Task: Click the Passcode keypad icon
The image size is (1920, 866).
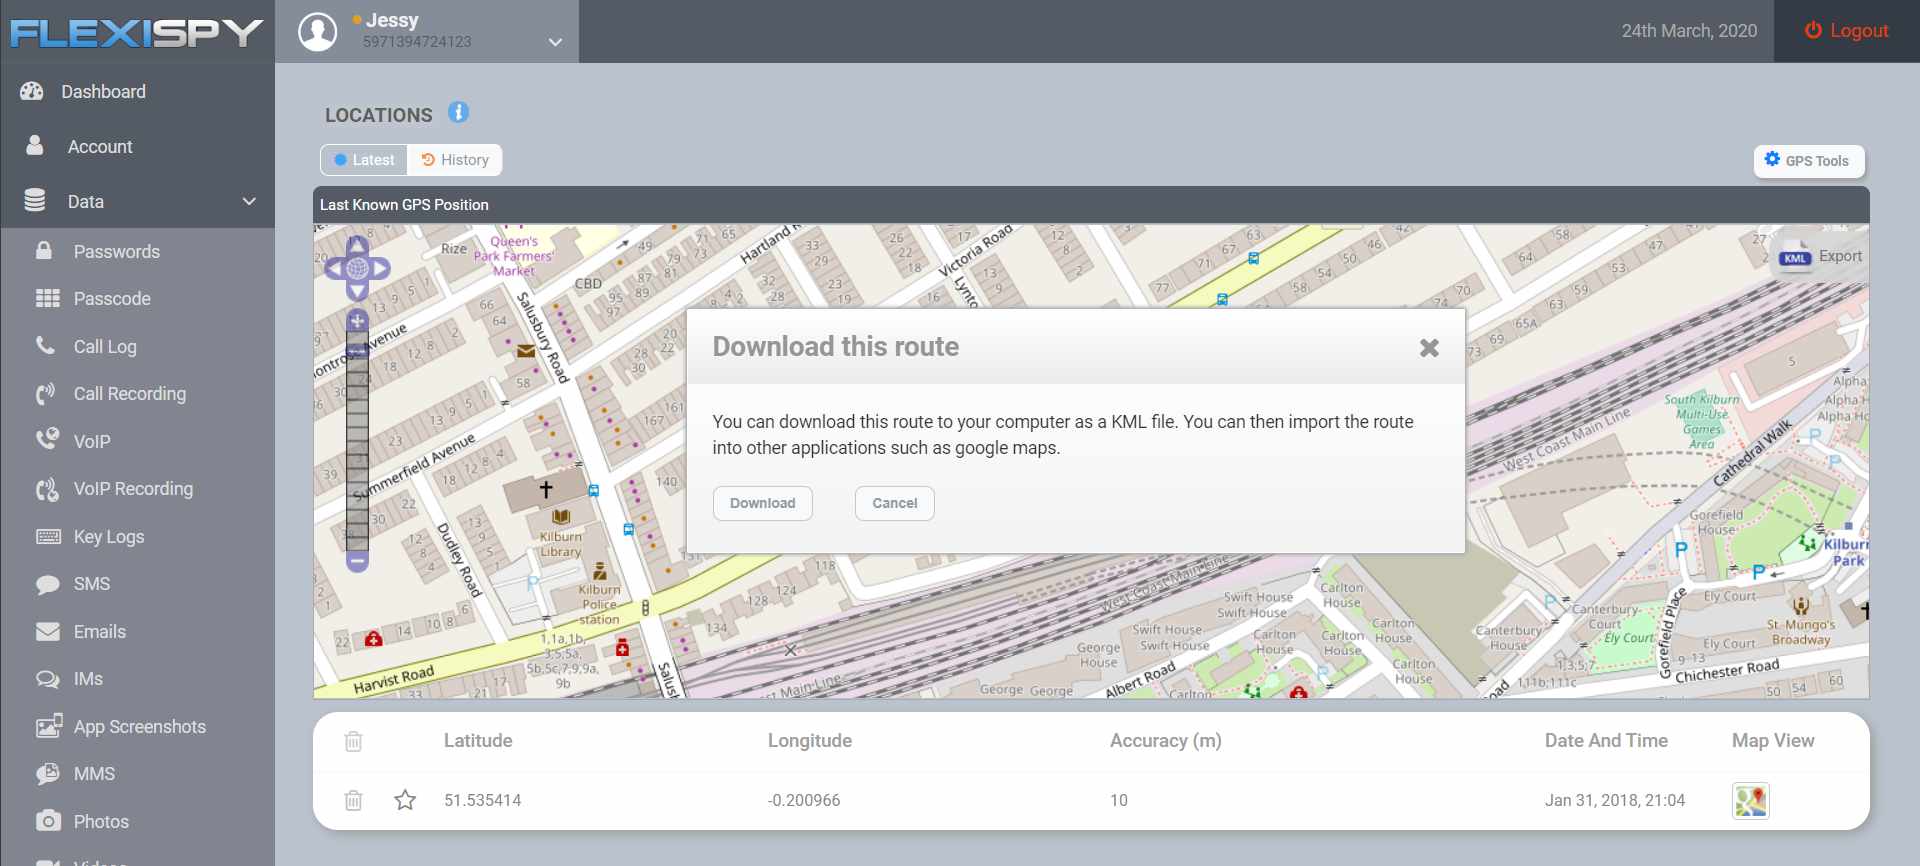Action: pyautogui.click(x=47, y=298)
